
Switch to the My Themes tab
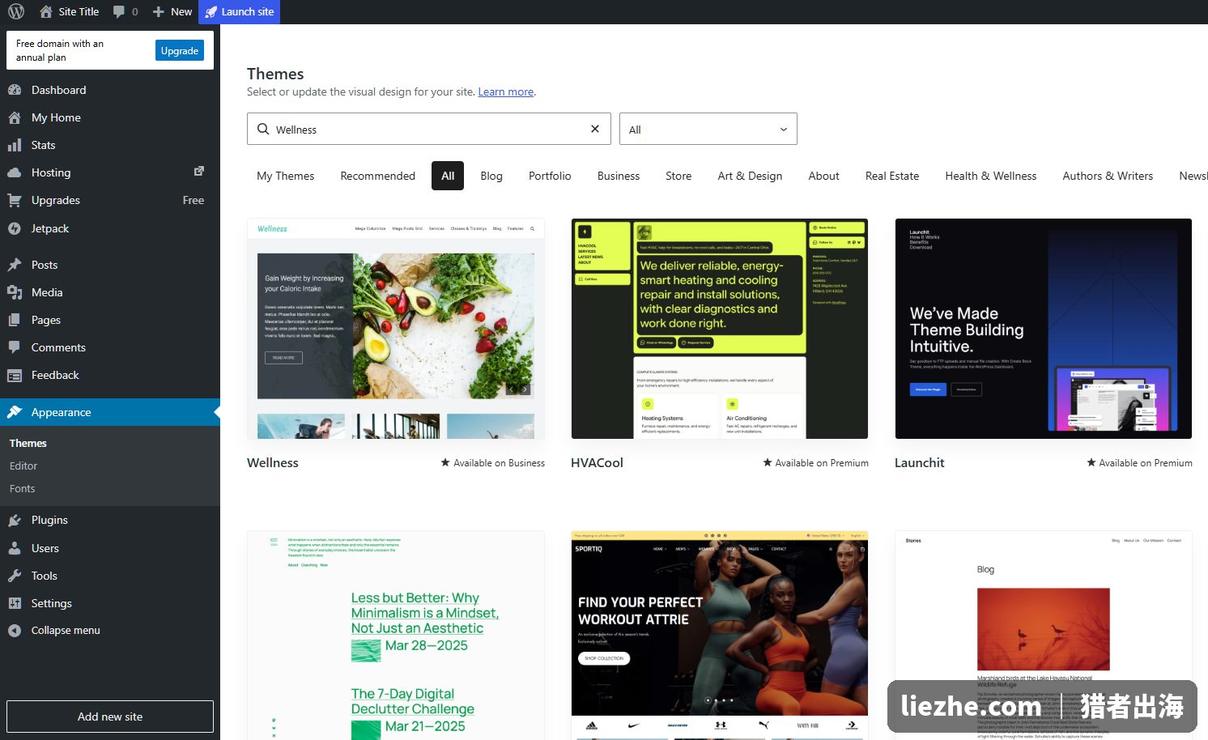(x=285, y=176)
